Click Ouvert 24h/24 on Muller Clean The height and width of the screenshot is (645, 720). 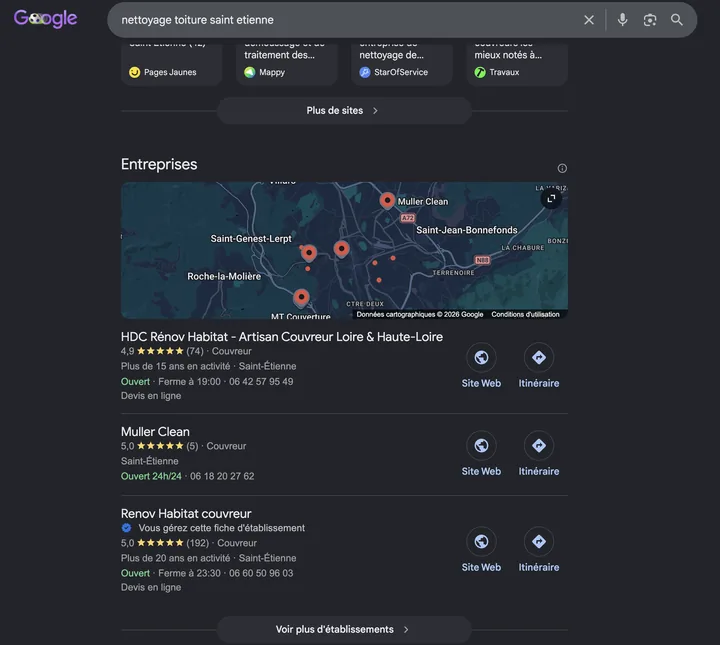[151, 476]
